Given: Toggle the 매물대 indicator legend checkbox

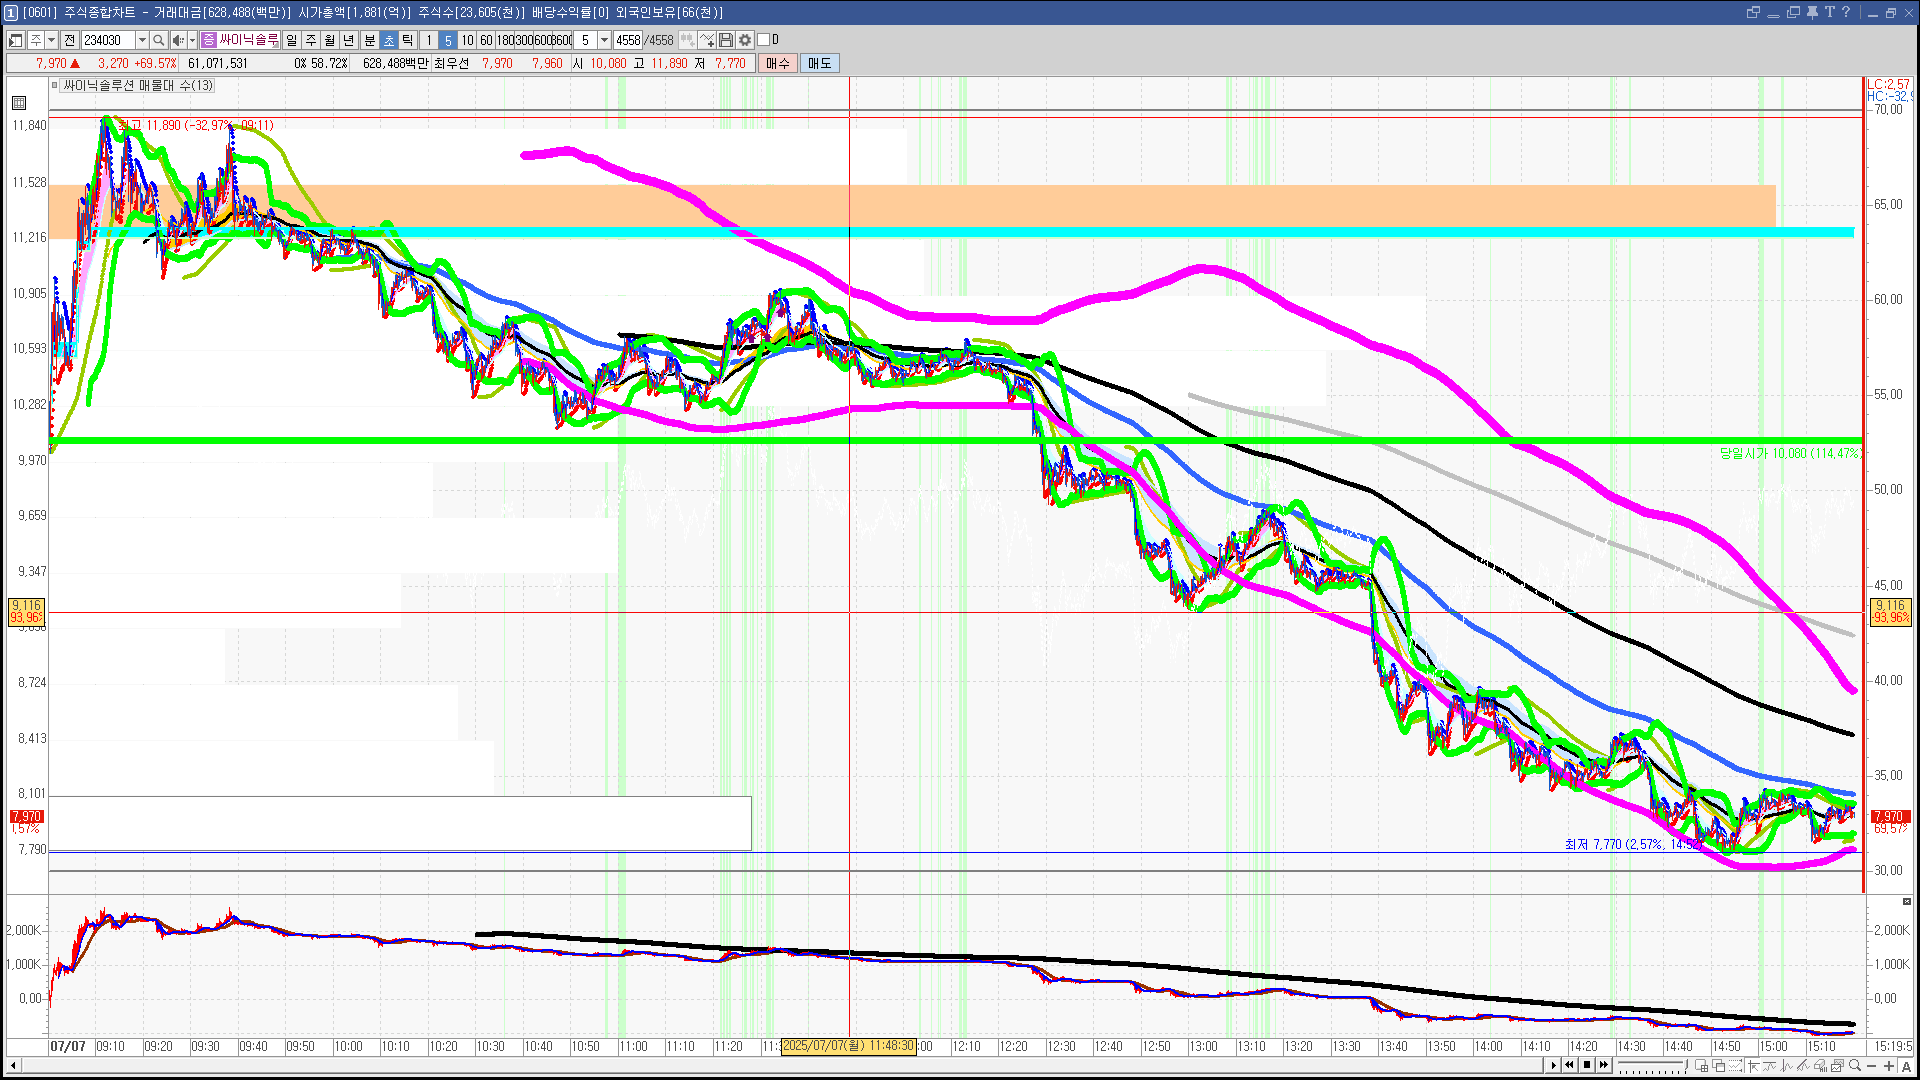Looking at the screenshot, I should 55,86.
